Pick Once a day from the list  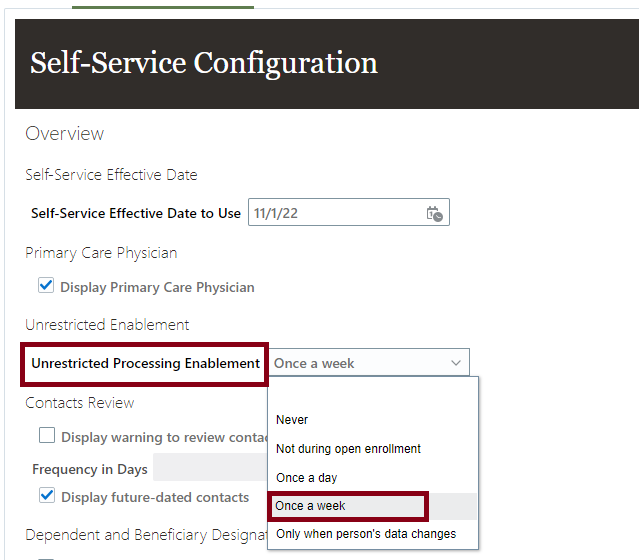pyautogui.click(x=306, y=478)
